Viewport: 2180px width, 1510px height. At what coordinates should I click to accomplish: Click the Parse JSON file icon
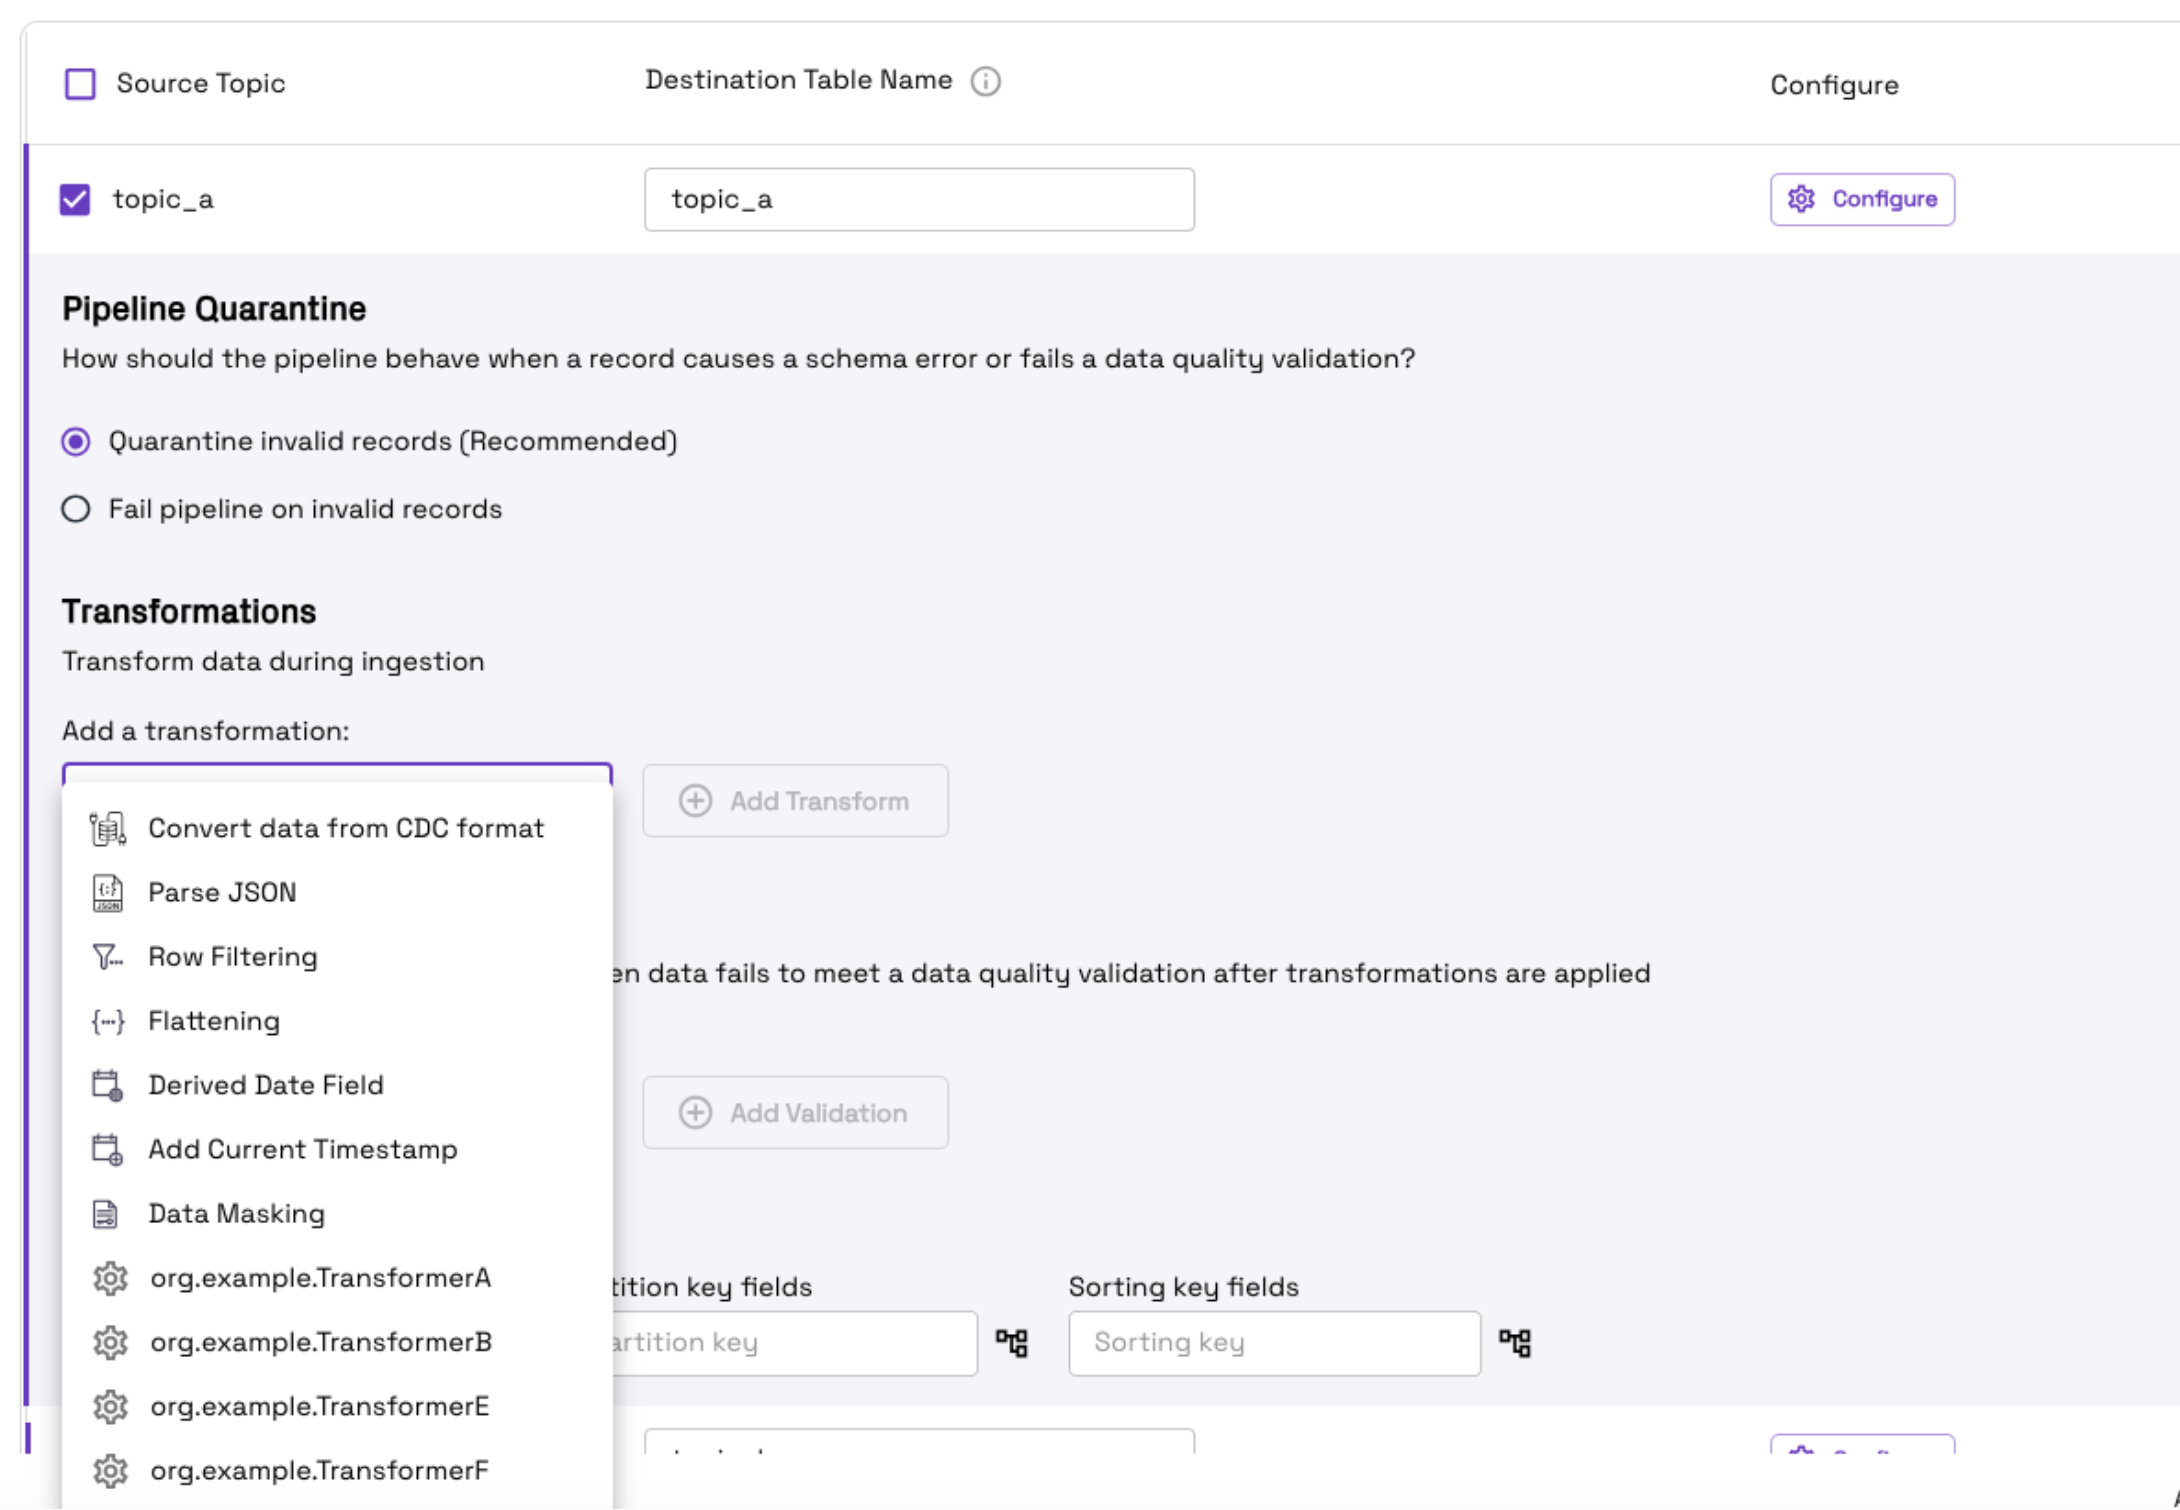pyautogui.click(x=108, y=893)
